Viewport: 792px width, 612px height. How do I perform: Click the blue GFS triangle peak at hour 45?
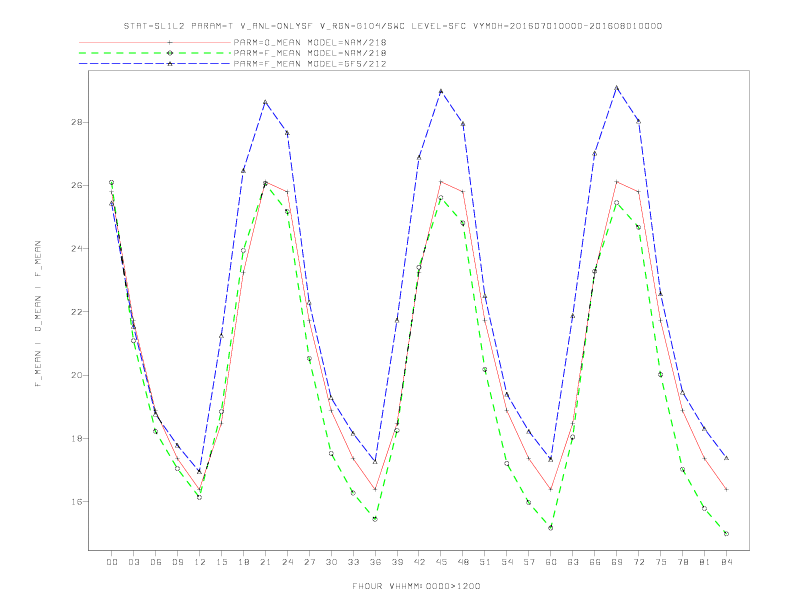[x=441, y=91]
